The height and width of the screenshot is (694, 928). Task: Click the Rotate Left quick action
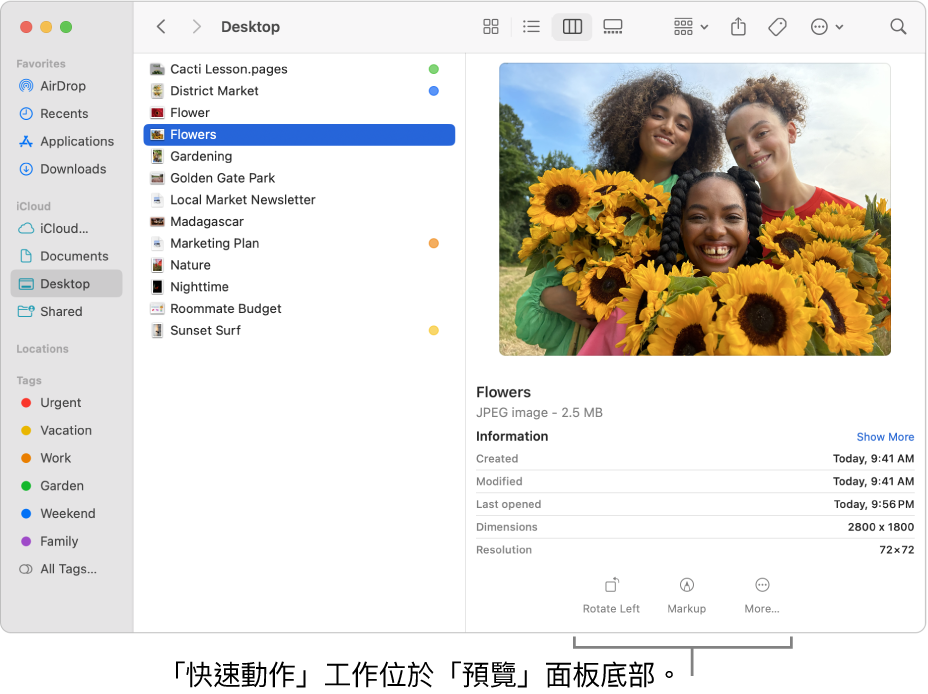611,596
